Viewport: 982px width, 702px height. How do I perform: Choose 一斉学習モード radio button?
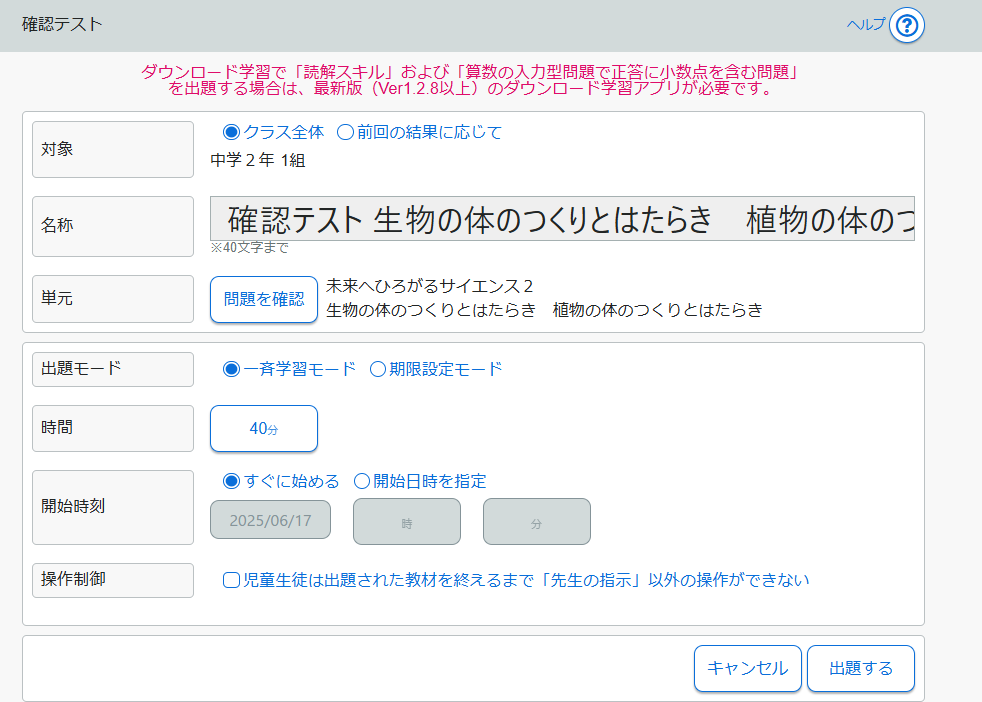pyautogui.click(x=232, y=369)
